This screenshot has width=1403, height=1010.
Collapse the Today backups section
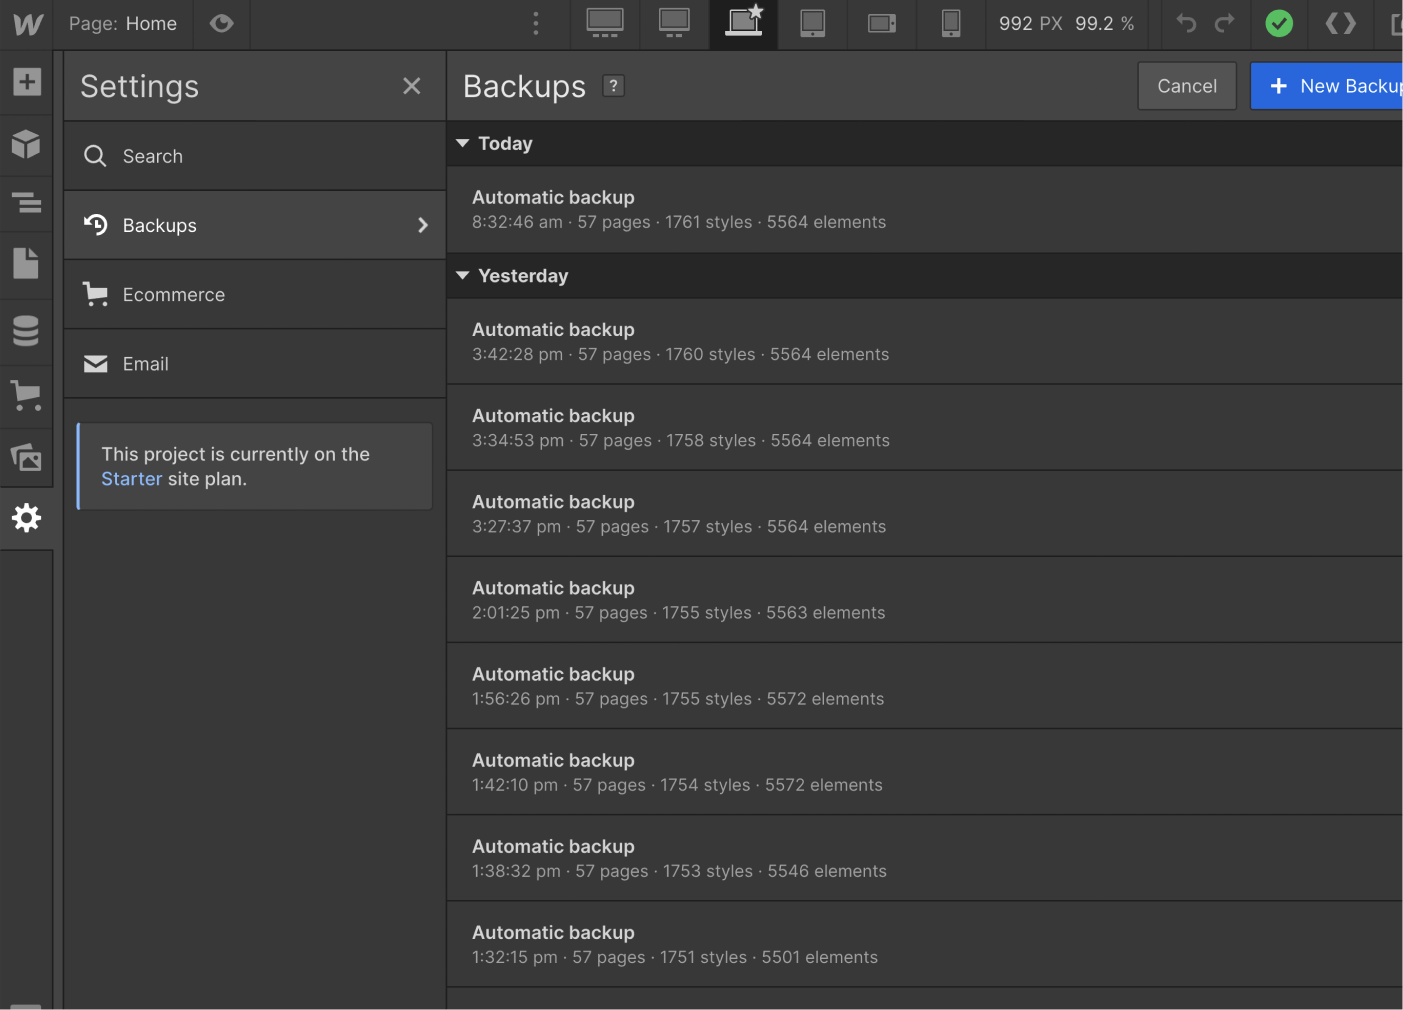coord(462,143)
